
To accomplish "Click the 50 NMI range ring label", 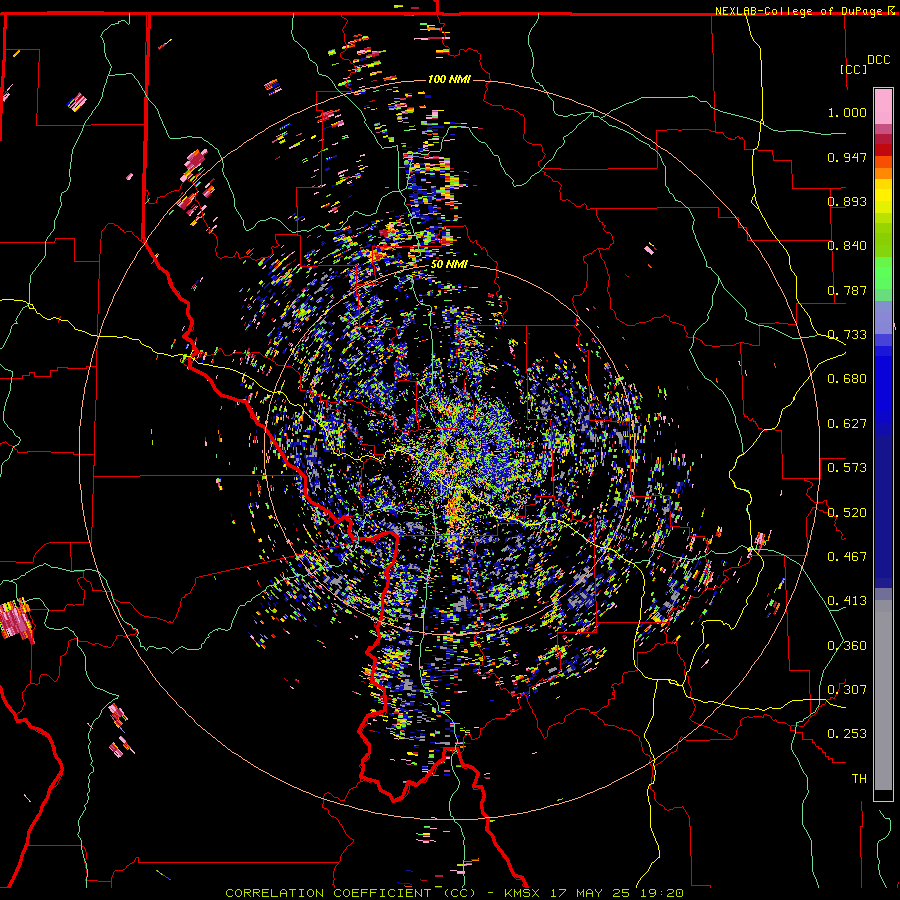I will [449, 265].
